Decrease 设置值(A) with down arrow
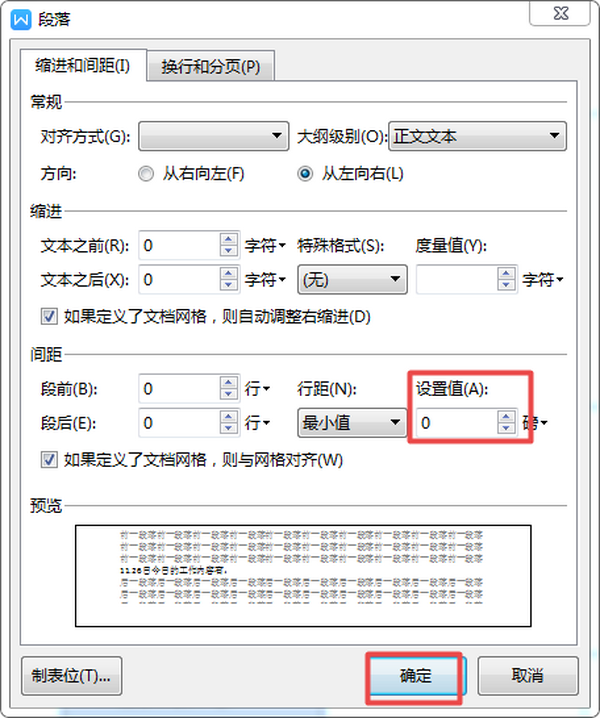 [x=506, y=429]
